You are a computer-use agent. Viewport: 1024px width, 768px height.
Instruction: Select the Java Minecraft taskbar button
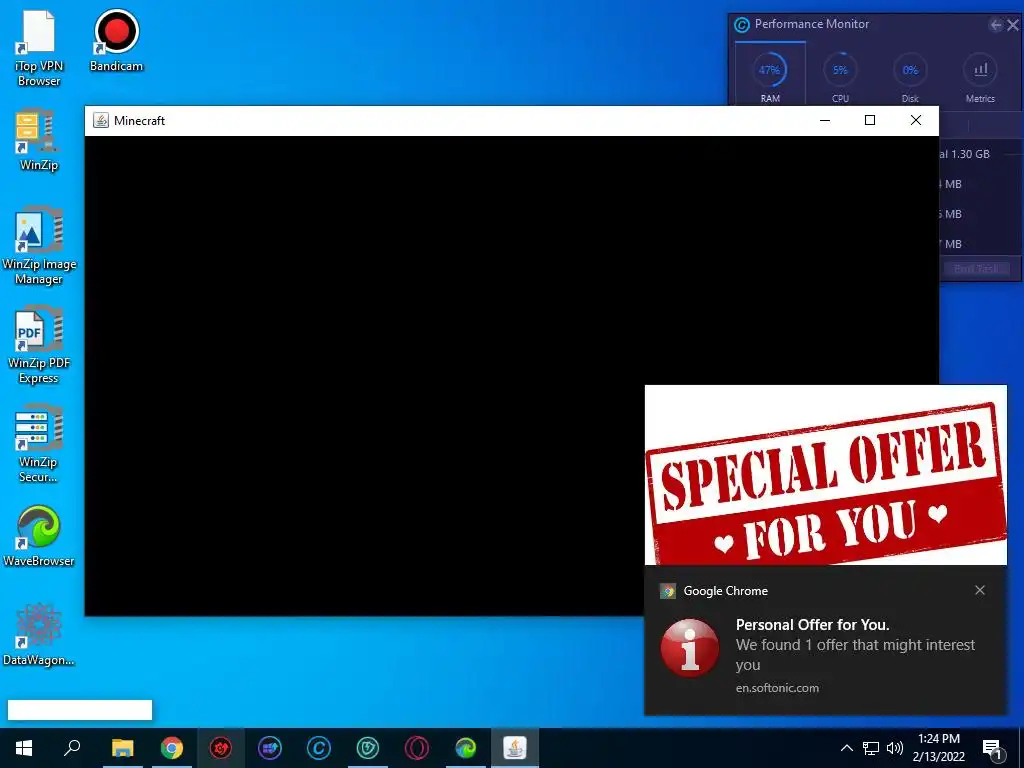pos(515,748)
